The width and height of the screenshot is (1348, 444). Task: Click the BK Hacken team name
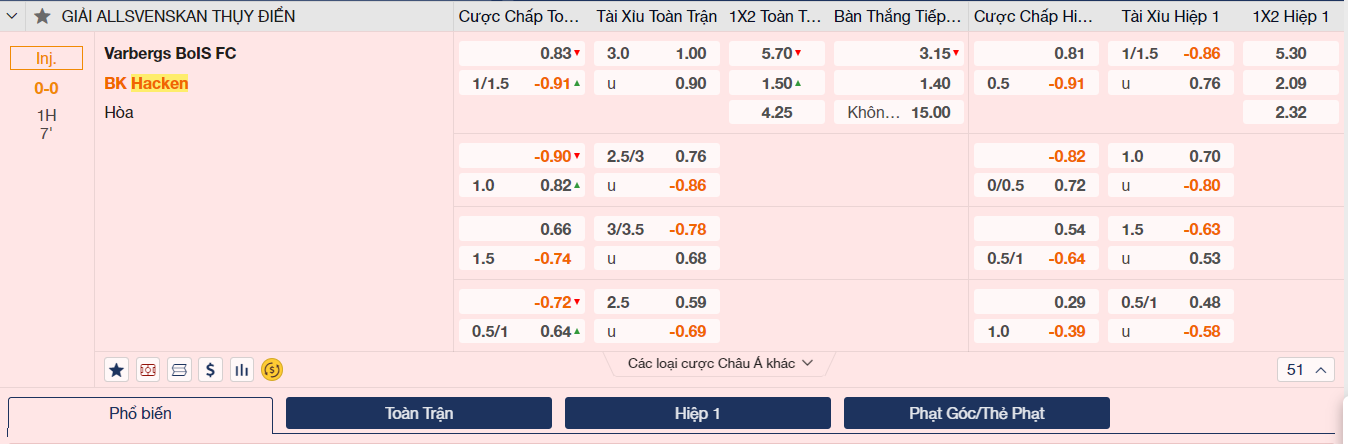tap(146, 84)
